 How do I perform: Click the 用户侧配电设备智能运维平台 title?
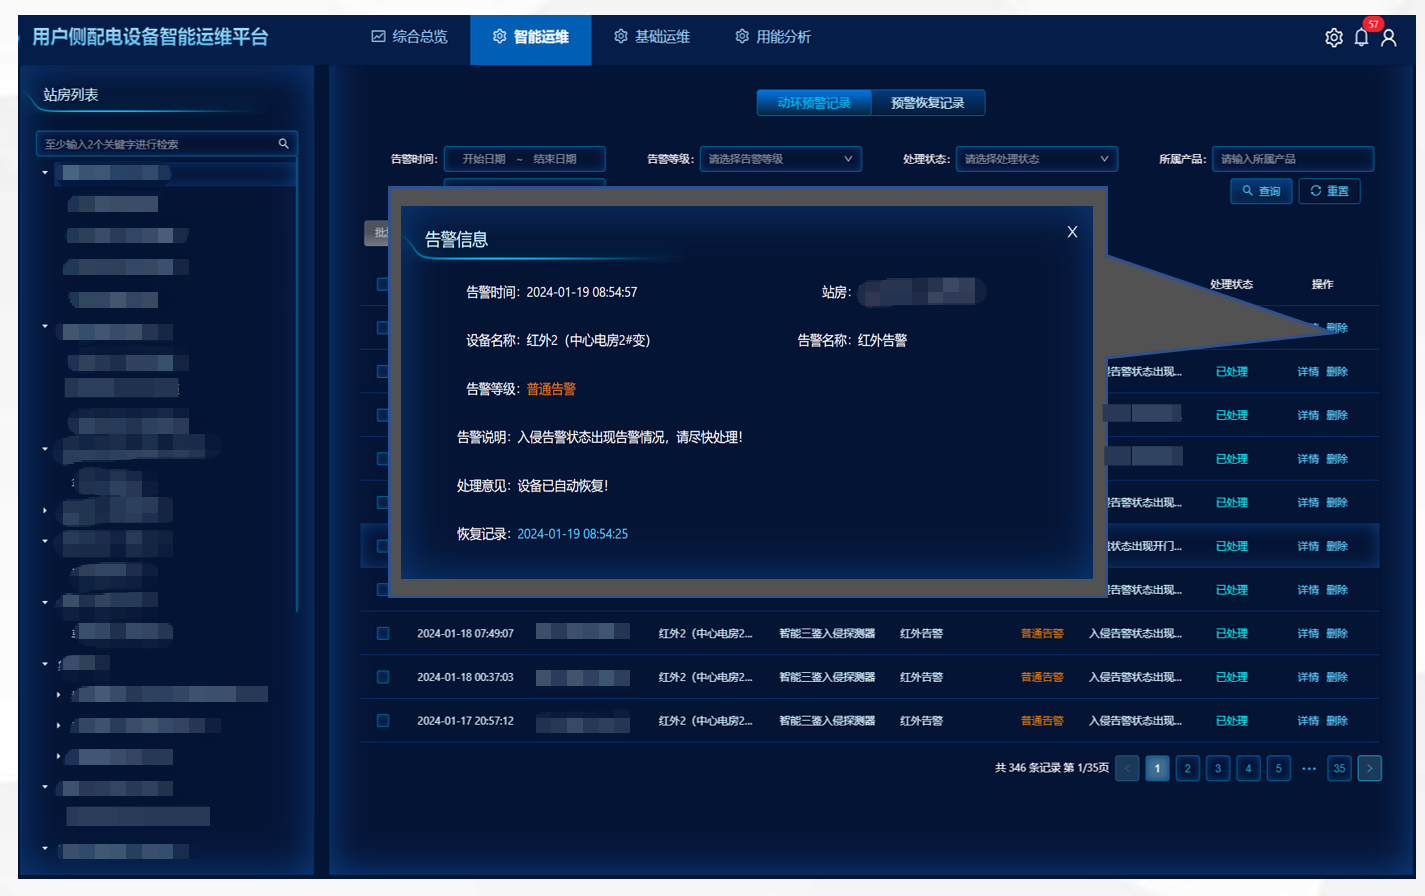pos(150,37)
